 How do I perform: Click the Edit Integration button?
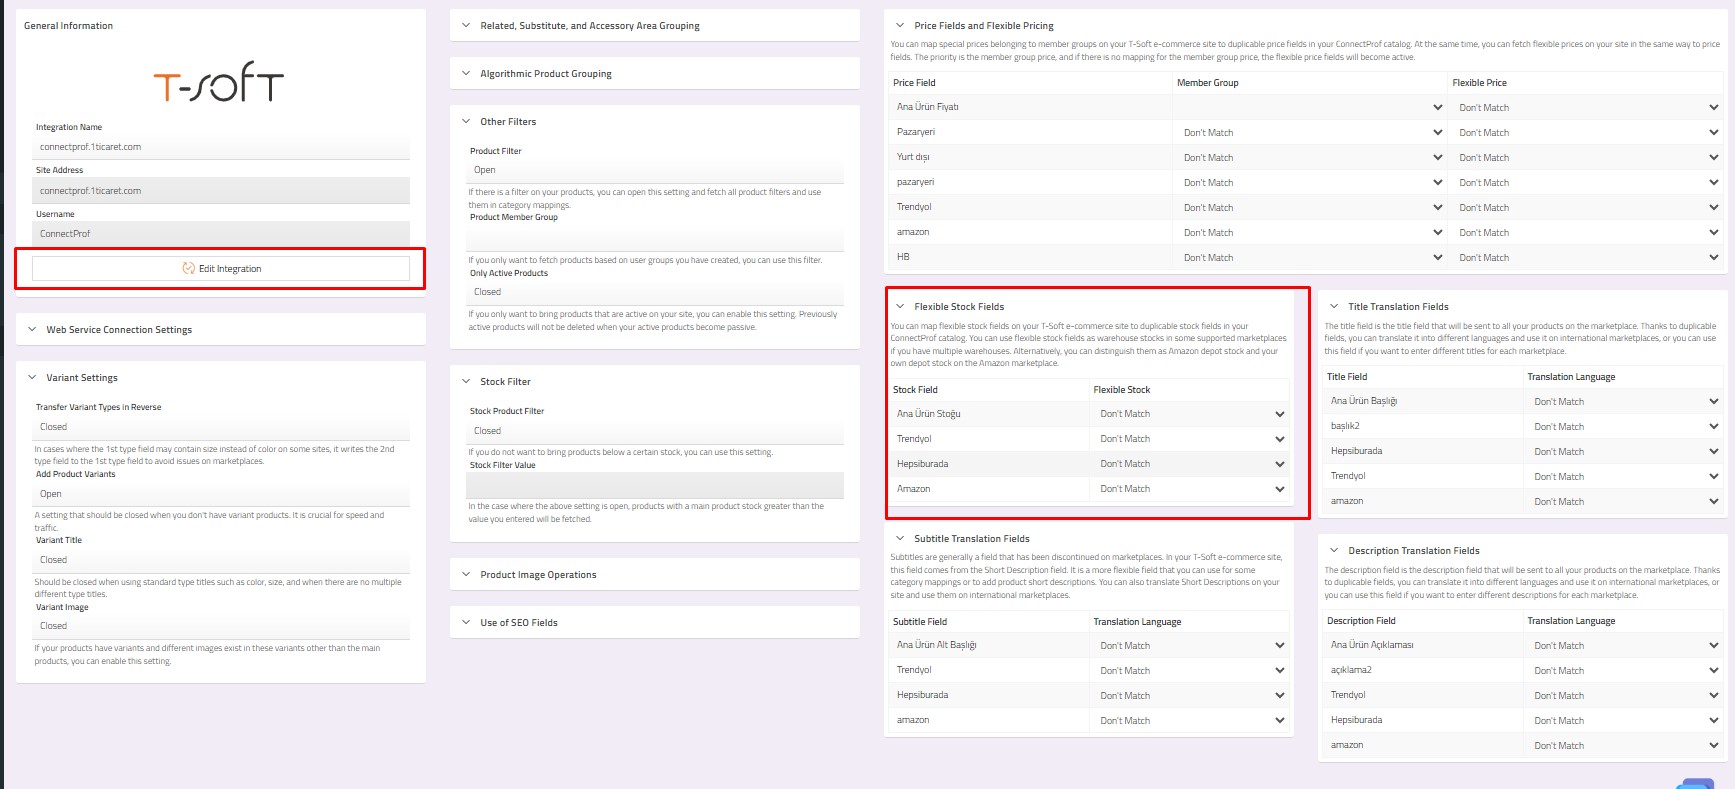pos(221,268)
